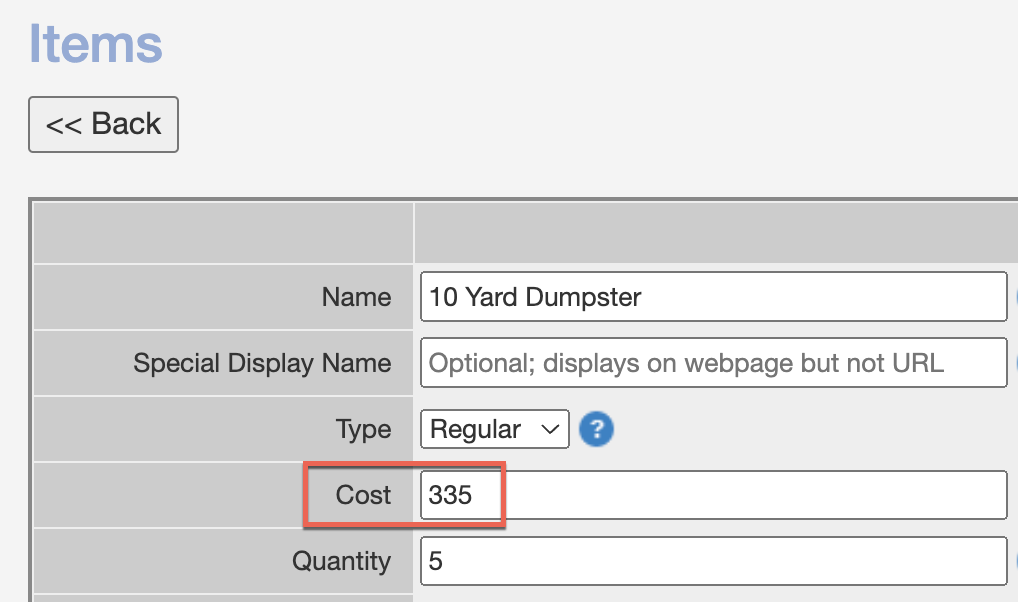Viewport: 1018px width, 602px height.
Task: Go back using the << Back button
Action: [x=103, y=124]
